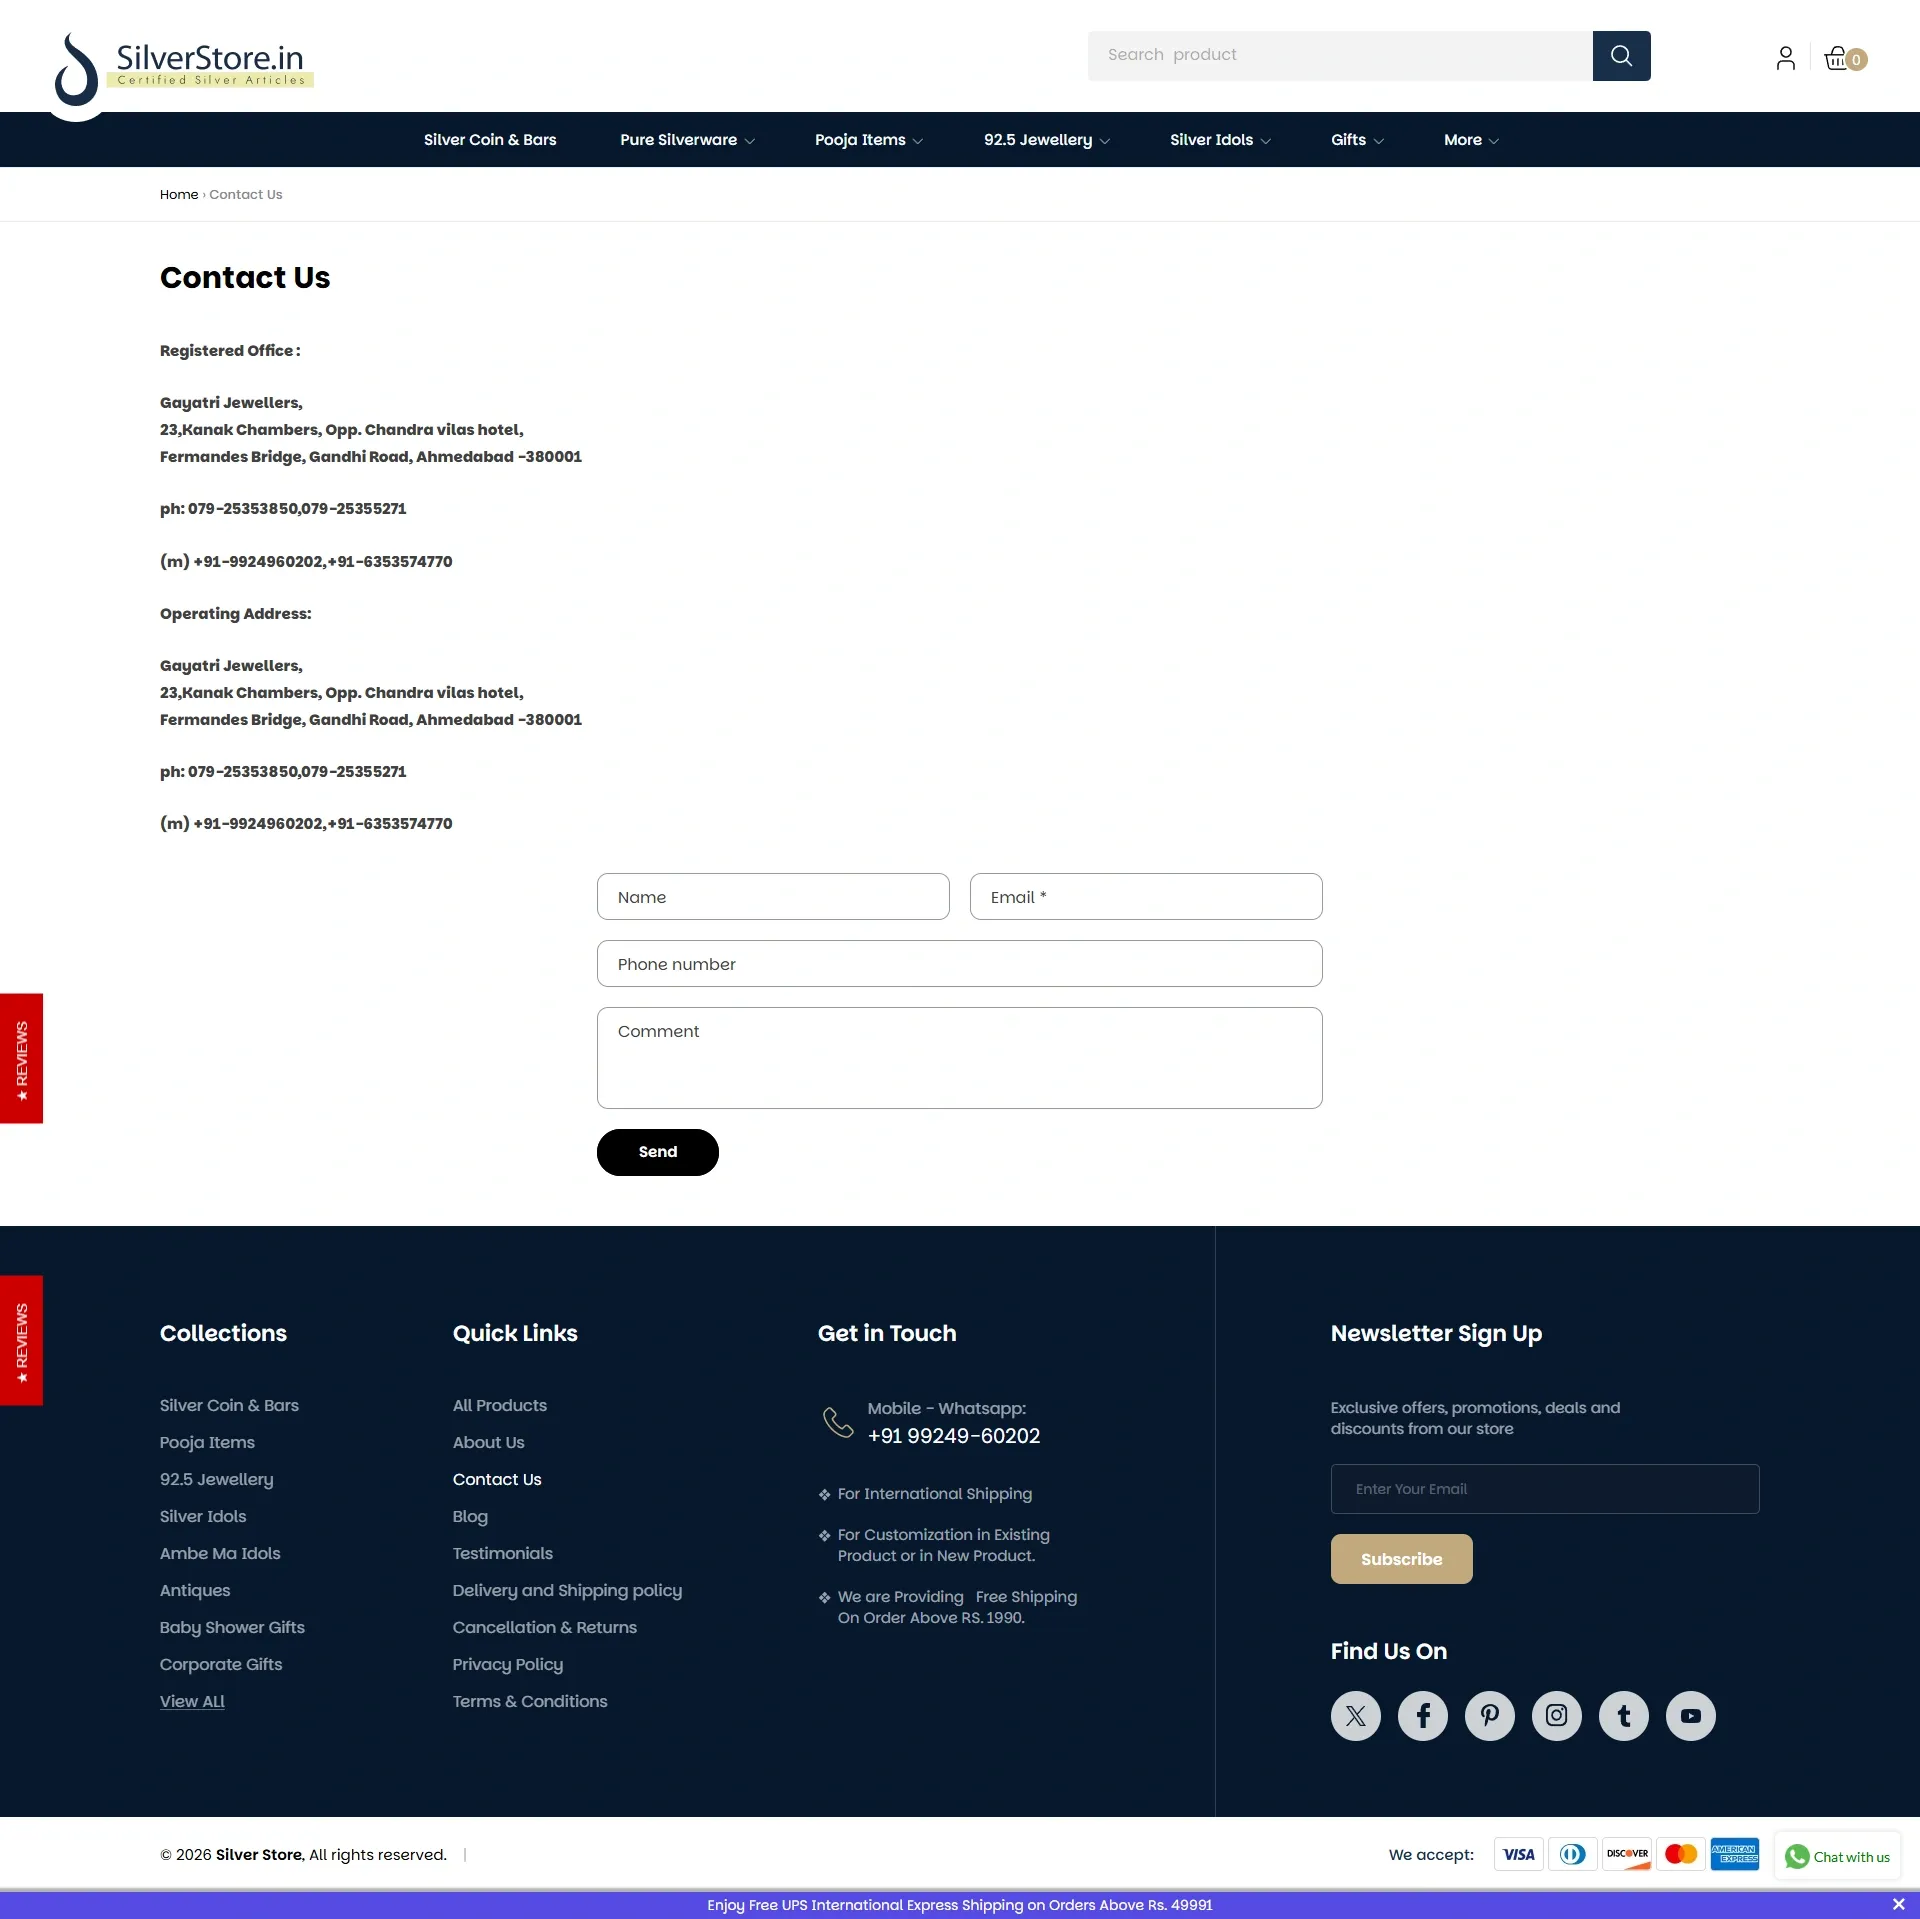Open the Instagram social icon

coord(1557,1716)
